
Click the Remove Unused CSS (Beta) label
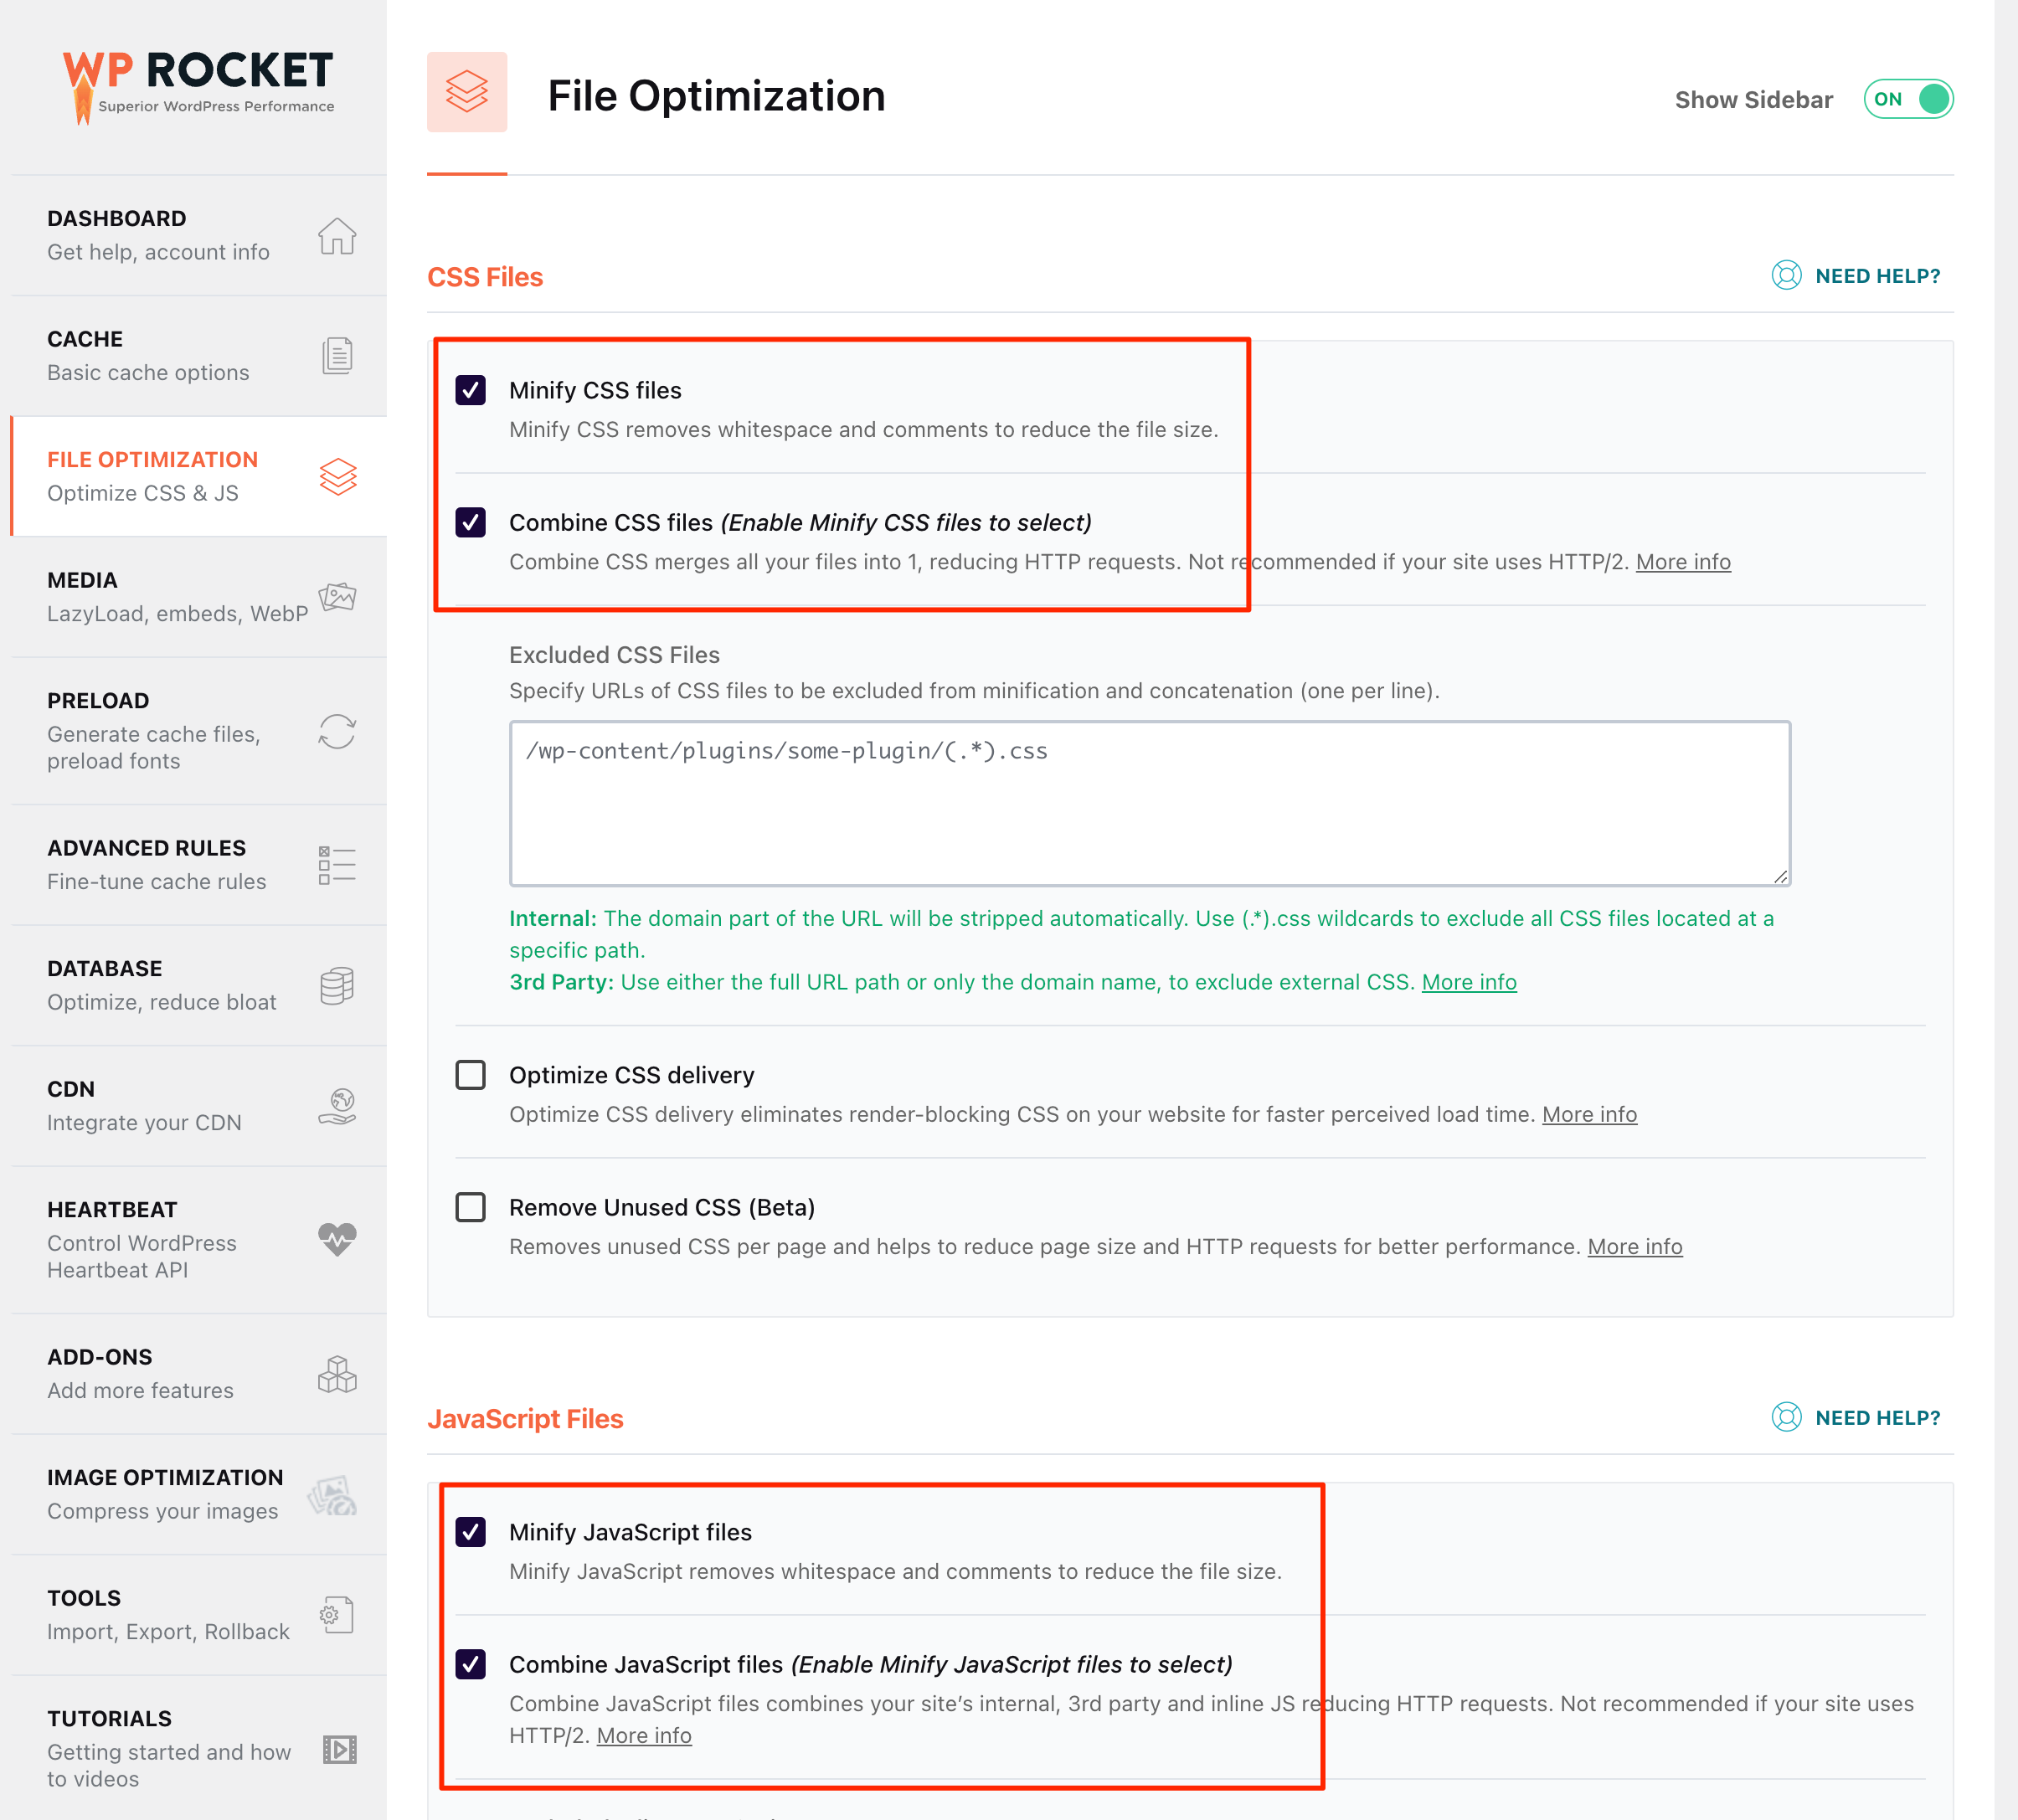coord(662,1207)
